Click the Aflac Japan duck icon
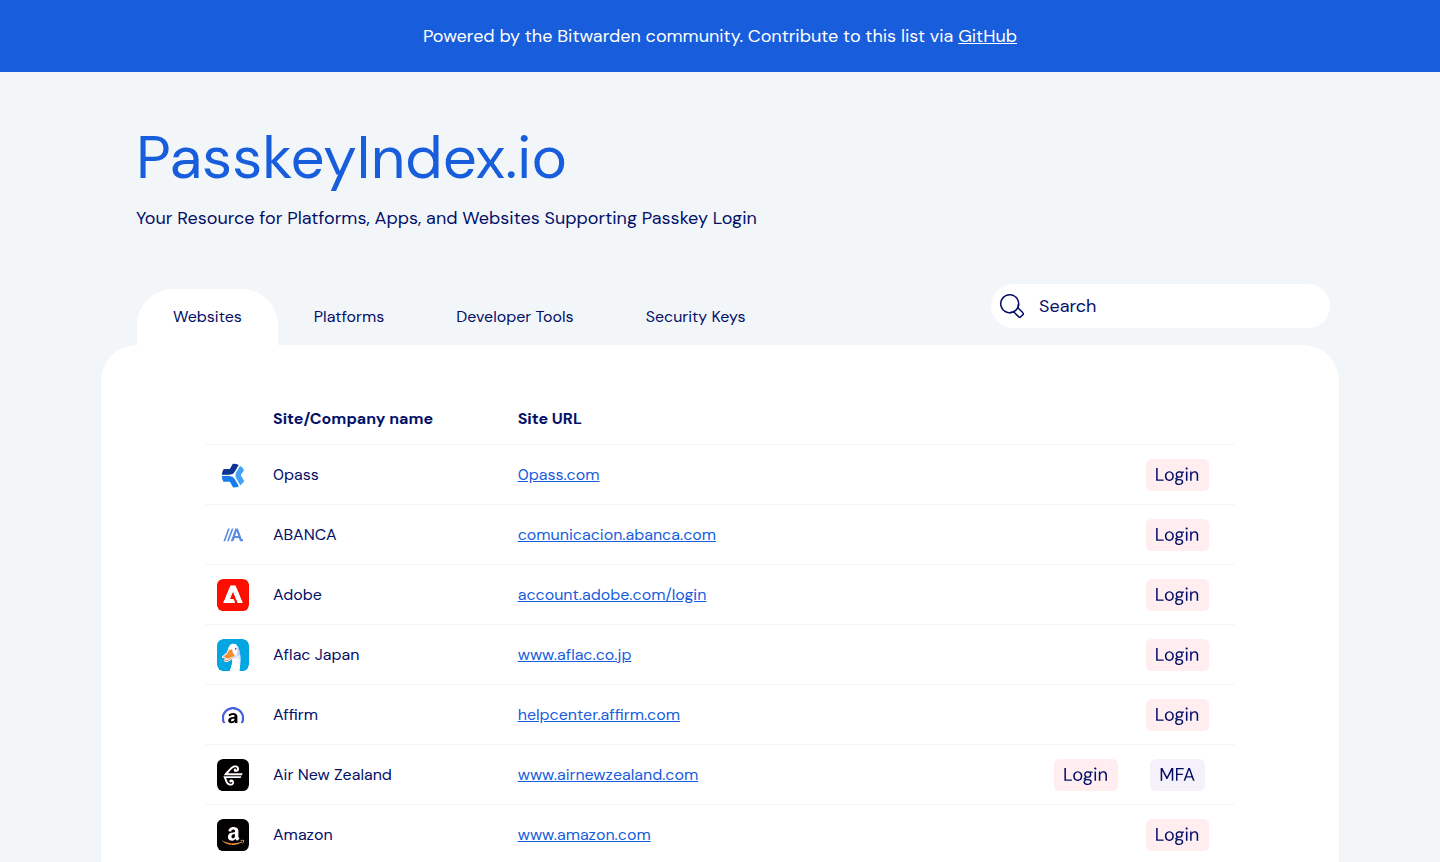The width and height of the screenshot is (1440, 862). coord(233,655)
